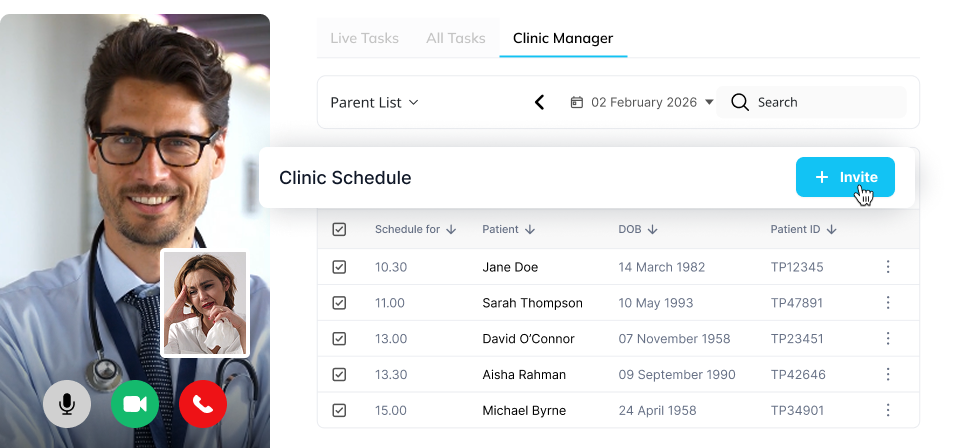Uncheck the 13.30 Aisha Rahman appointment
The width and height of the screenshot is (955, 448).
(x=339, y=375)
